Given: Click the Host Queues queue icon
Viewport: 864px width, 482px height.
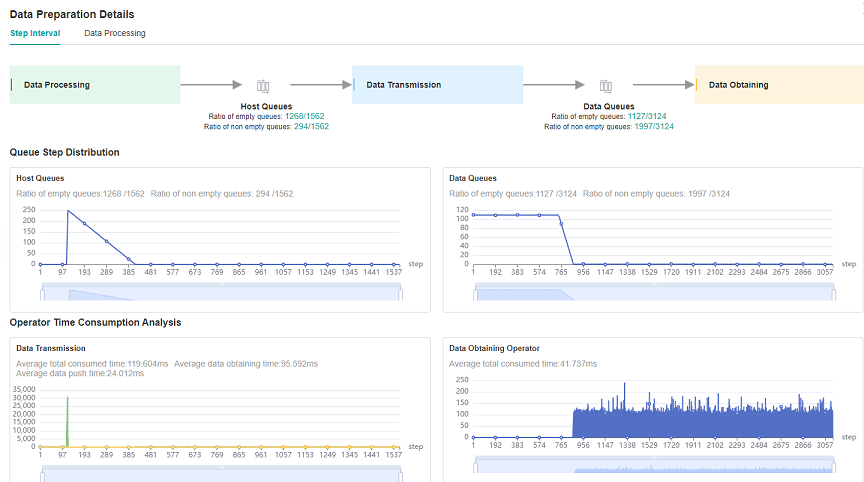Looking at the screenshot, I should 263,86.
